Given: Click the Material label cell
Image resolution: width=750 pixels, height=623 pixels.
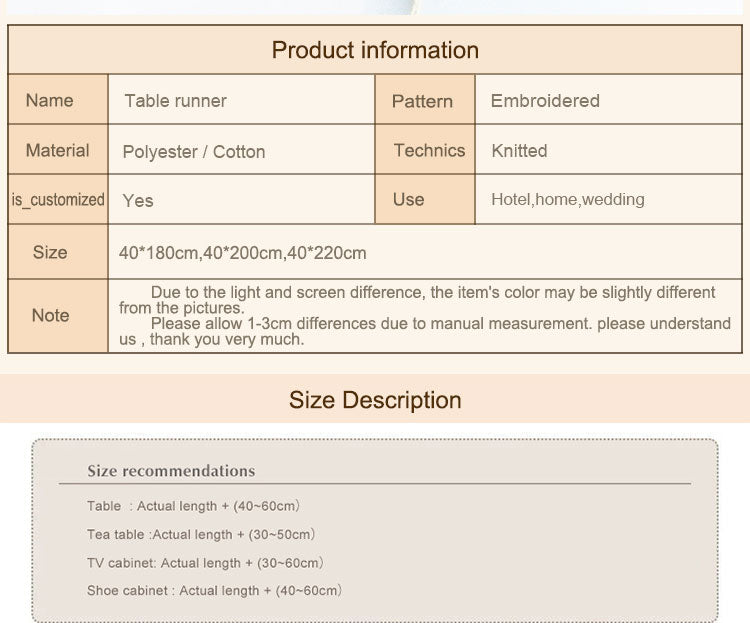Looking at the screenshot, I should click(57, 150).
